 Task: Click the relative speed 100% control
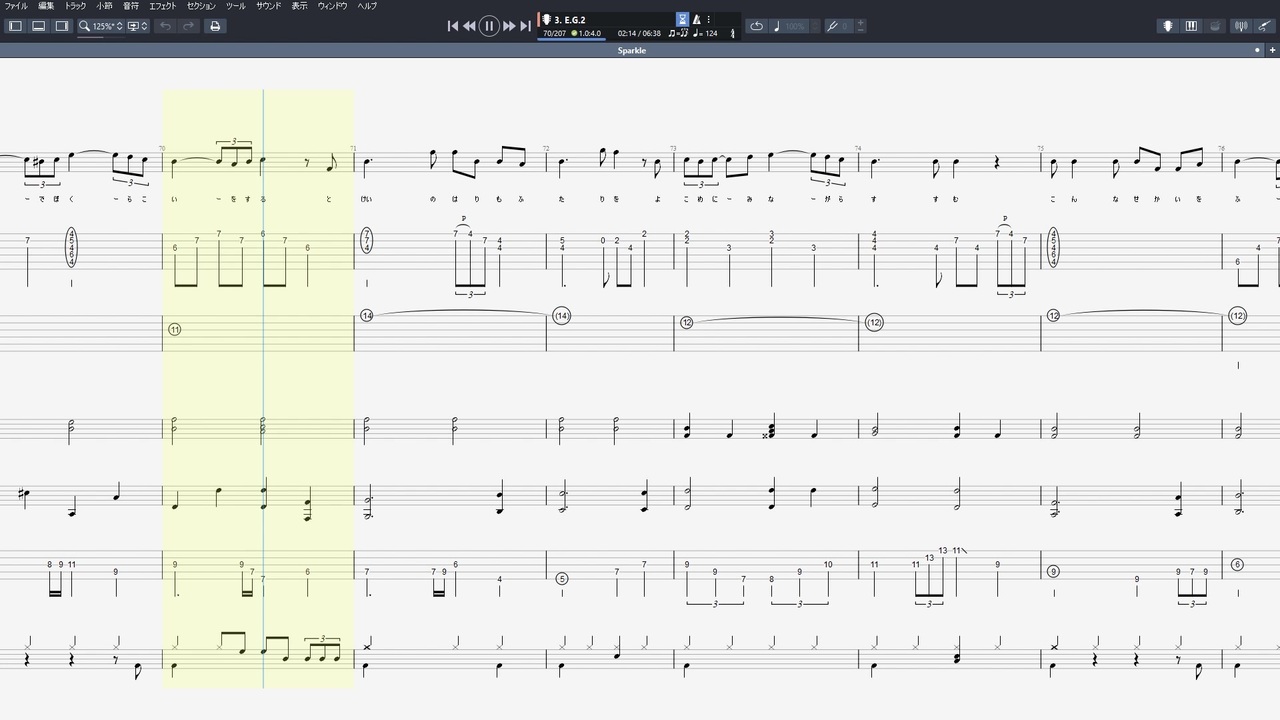(x=790, y=26)
